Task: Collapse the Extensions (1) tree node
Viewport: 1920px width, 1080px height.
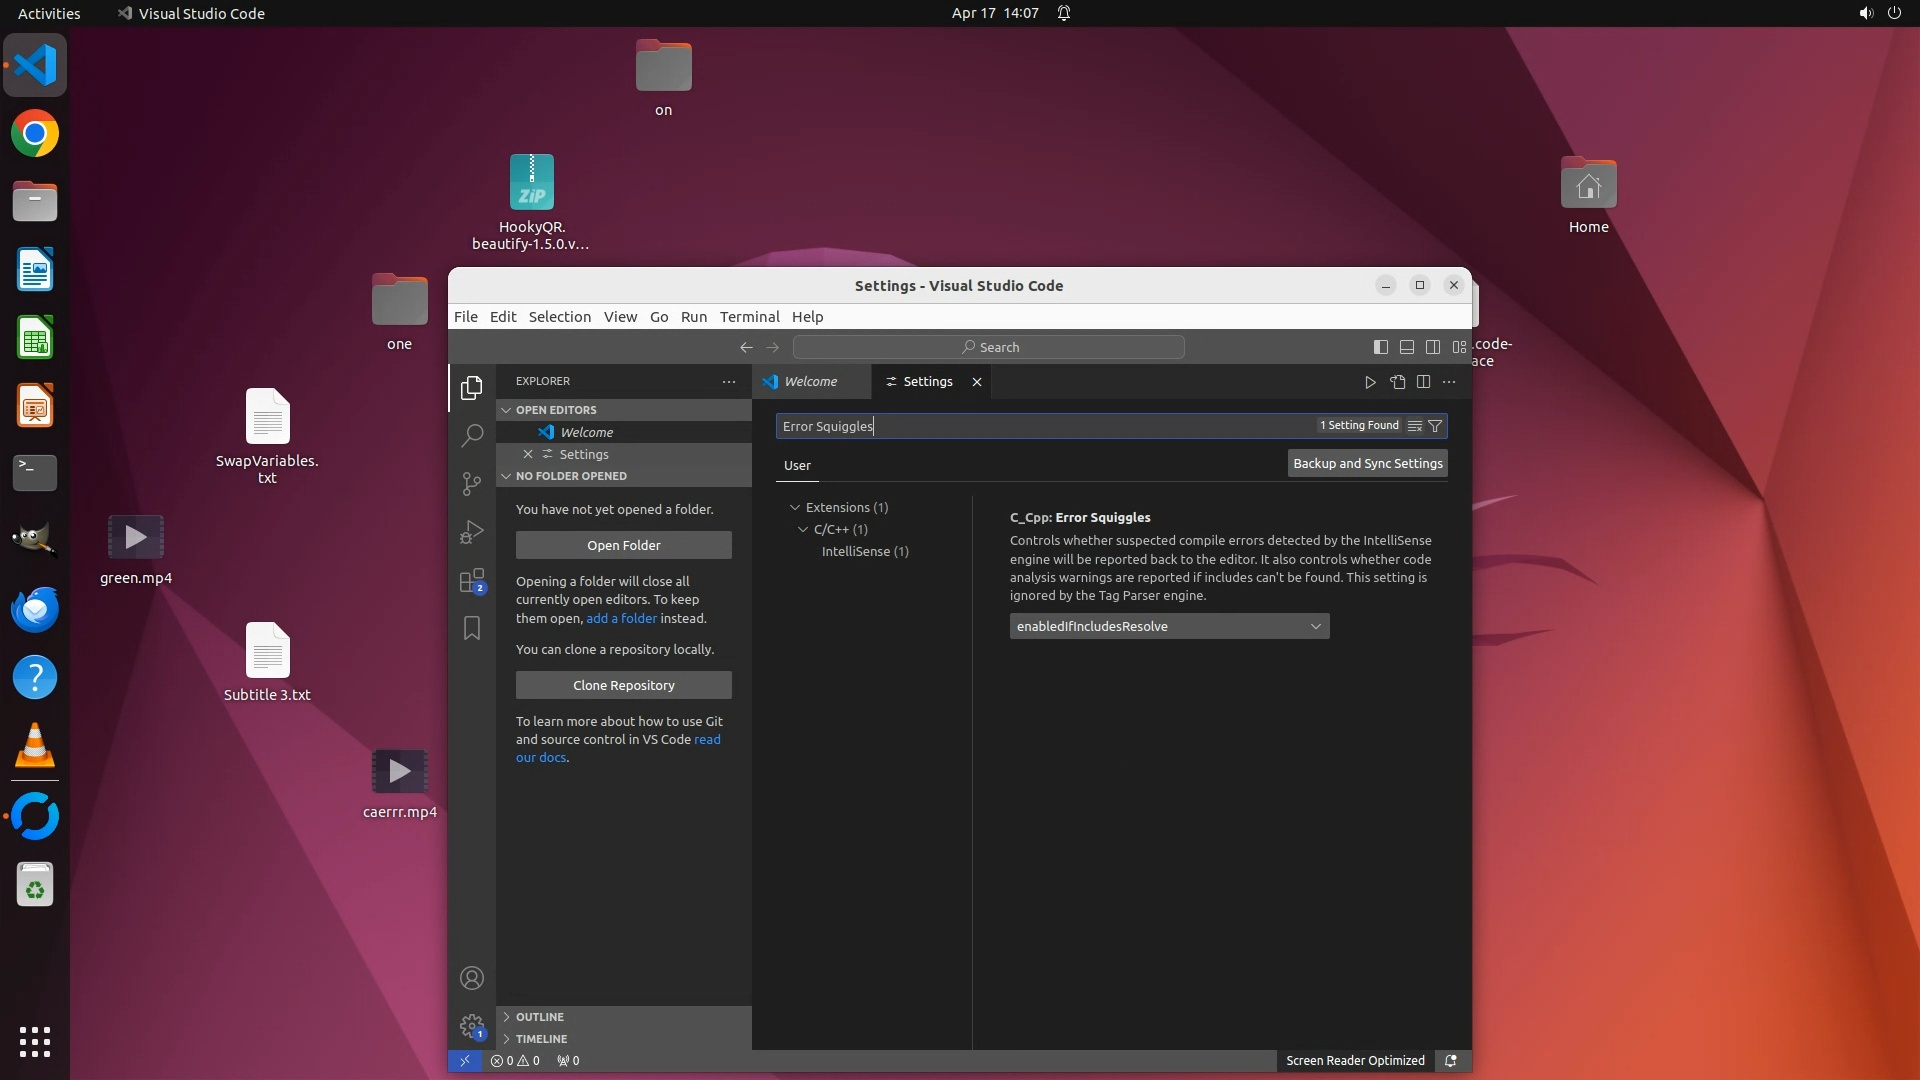Action: click(x=796, y=507)
